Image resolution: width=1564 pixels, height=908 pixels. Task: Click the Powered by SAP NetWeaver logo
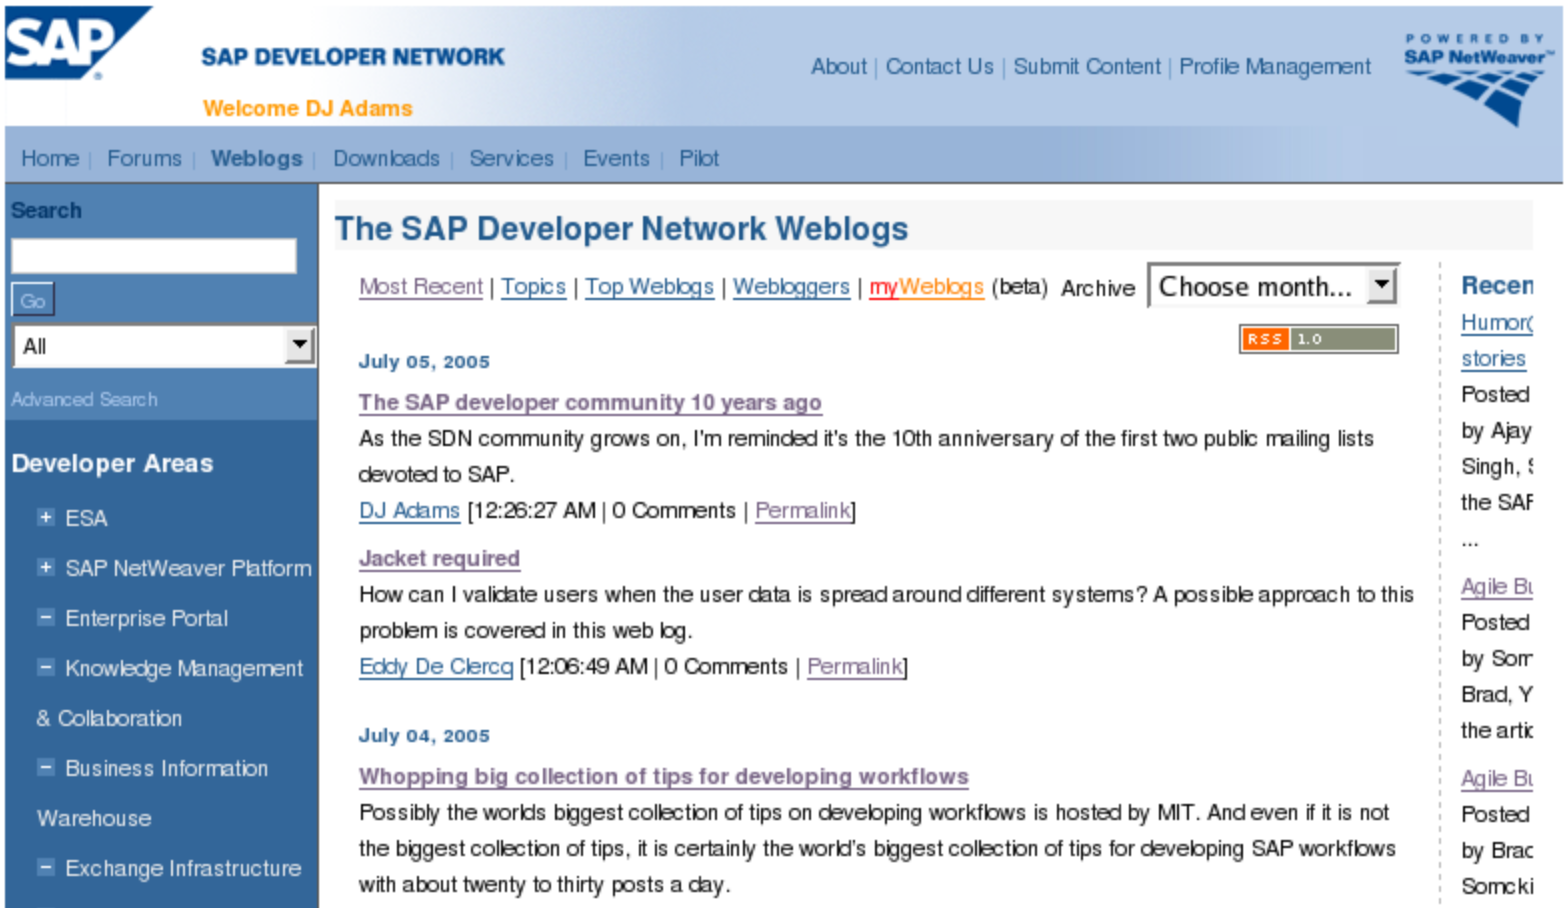(1477, 80)
